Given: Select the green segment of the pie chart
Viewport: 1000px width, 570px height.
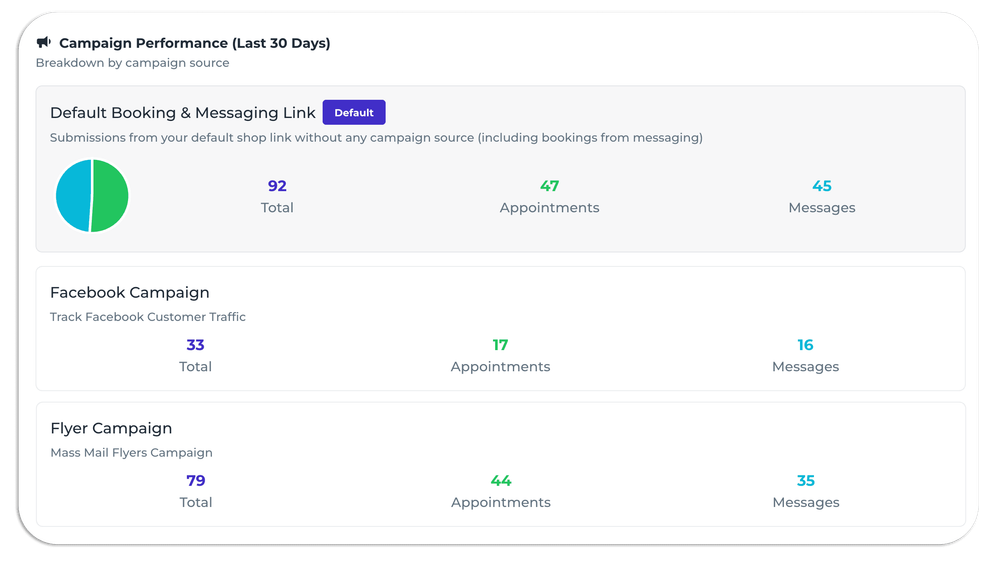Looking at the screenshot, I should [x=110, y=196].
